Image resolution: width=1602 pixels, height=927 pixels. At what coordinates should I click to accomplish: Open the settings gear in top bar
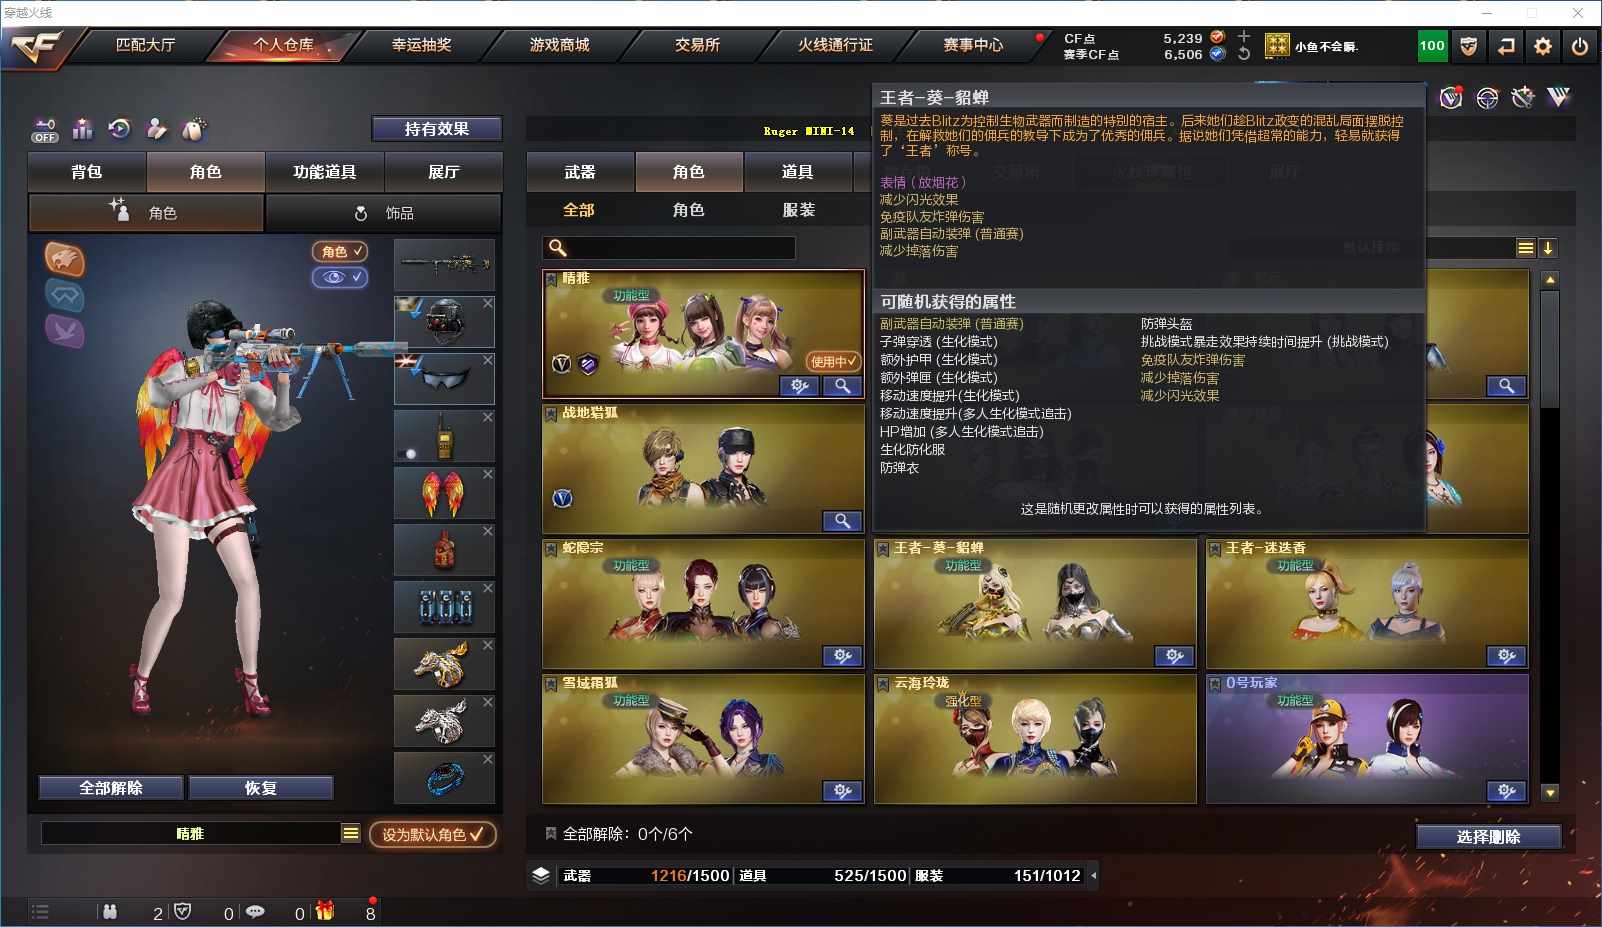(x=1543, y=46)
